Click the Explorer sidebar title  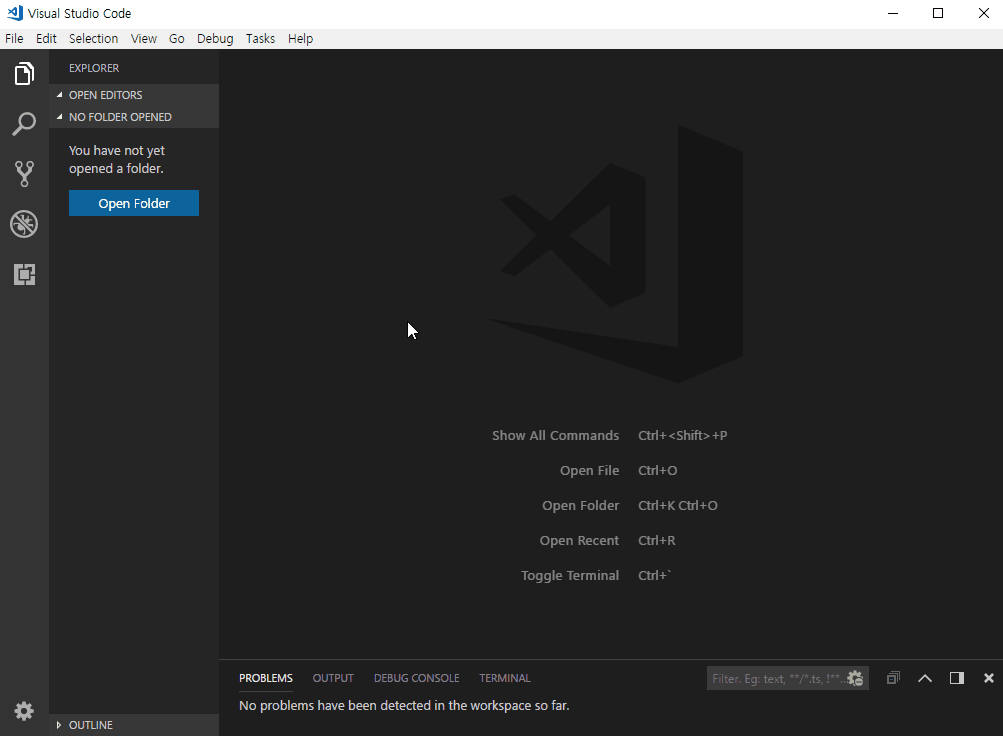coord(94,68)
